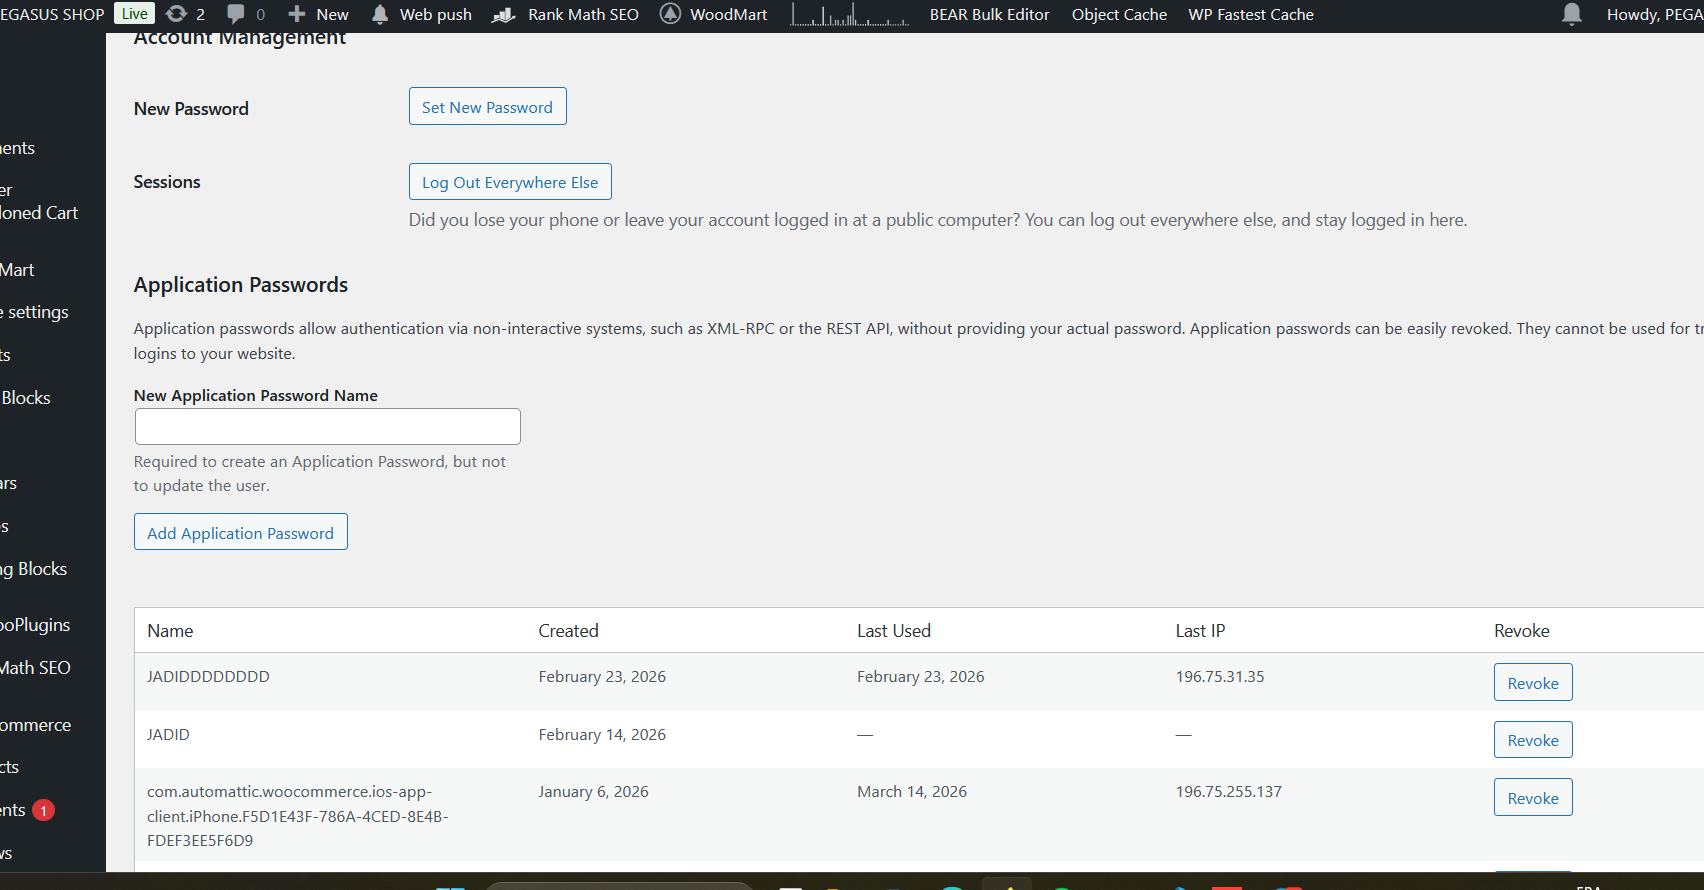Click the IP address "196.75.255.137"

(1229, 791)
